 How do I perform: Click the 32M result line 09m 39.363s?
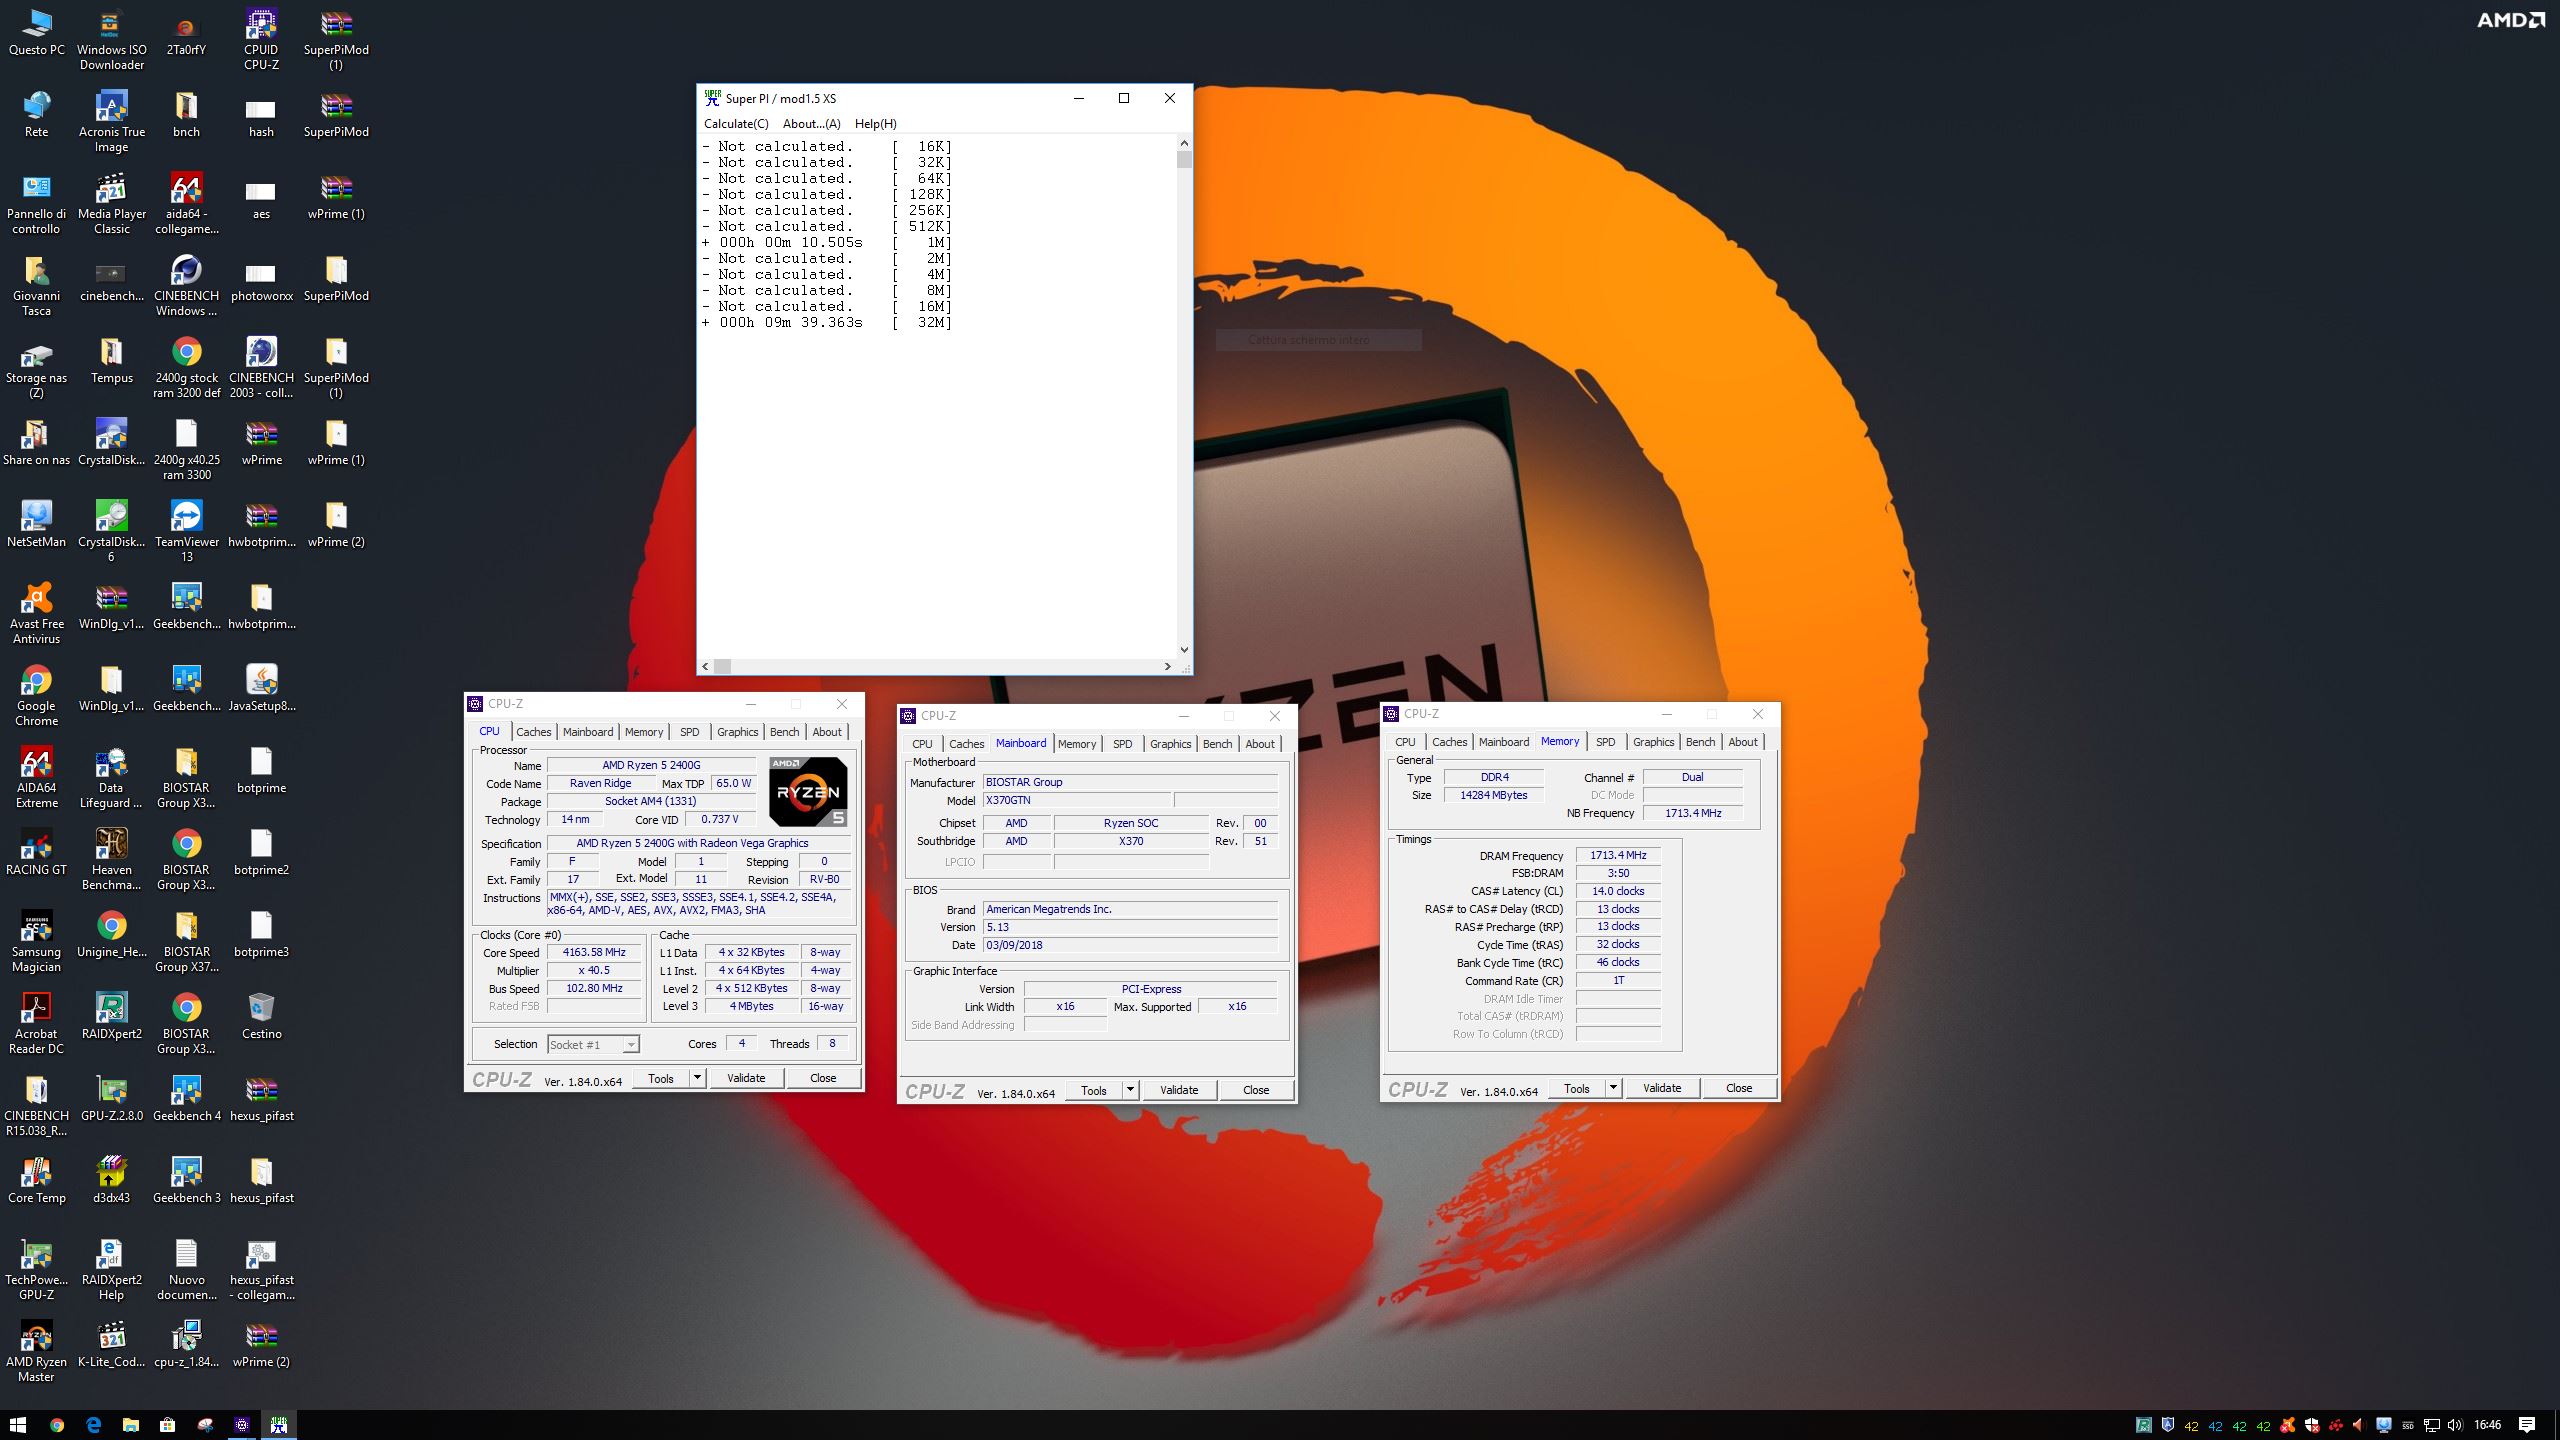pyautogui.click(x=827, y=323)
